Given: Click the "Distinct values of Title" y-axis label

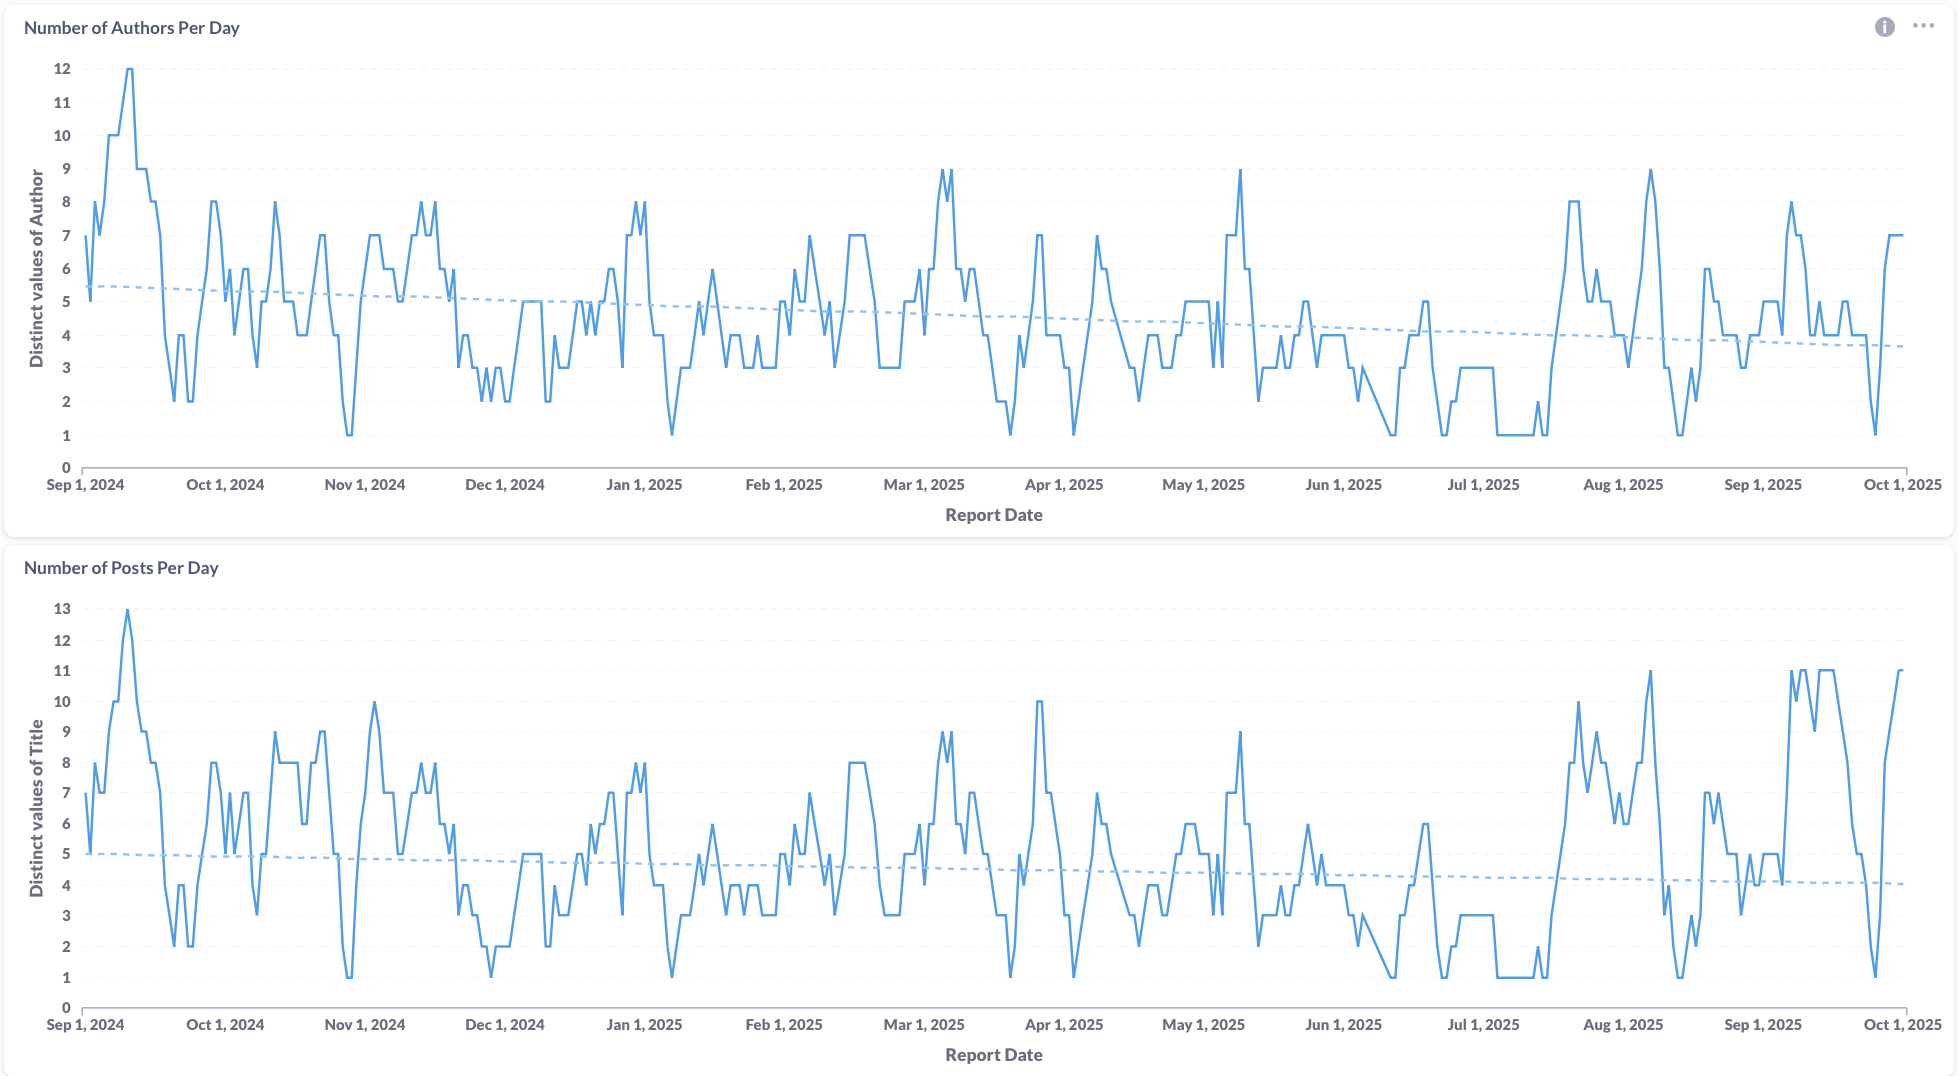Looking at the screenshot, I should [x=37, y=808].
